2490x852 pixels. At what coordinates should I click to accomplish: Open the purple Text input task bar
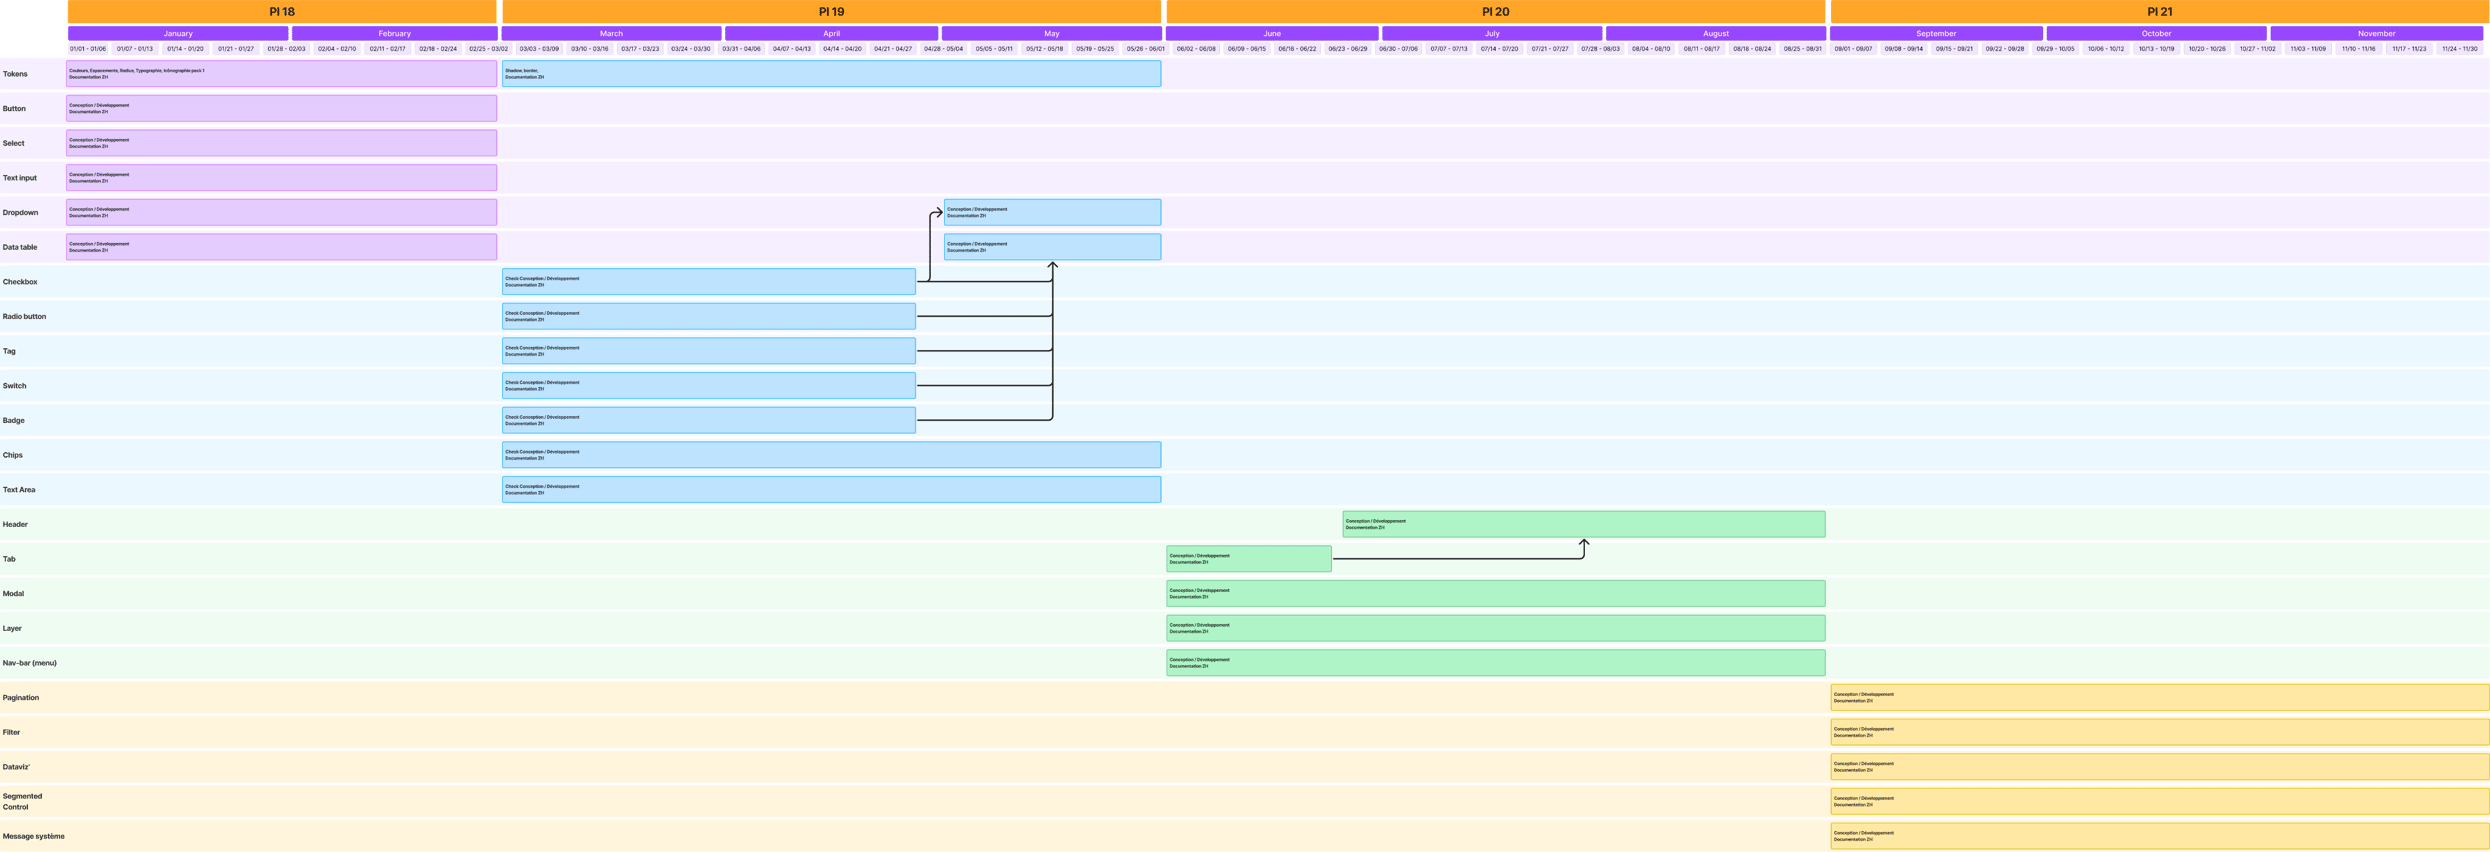[281, 178]
